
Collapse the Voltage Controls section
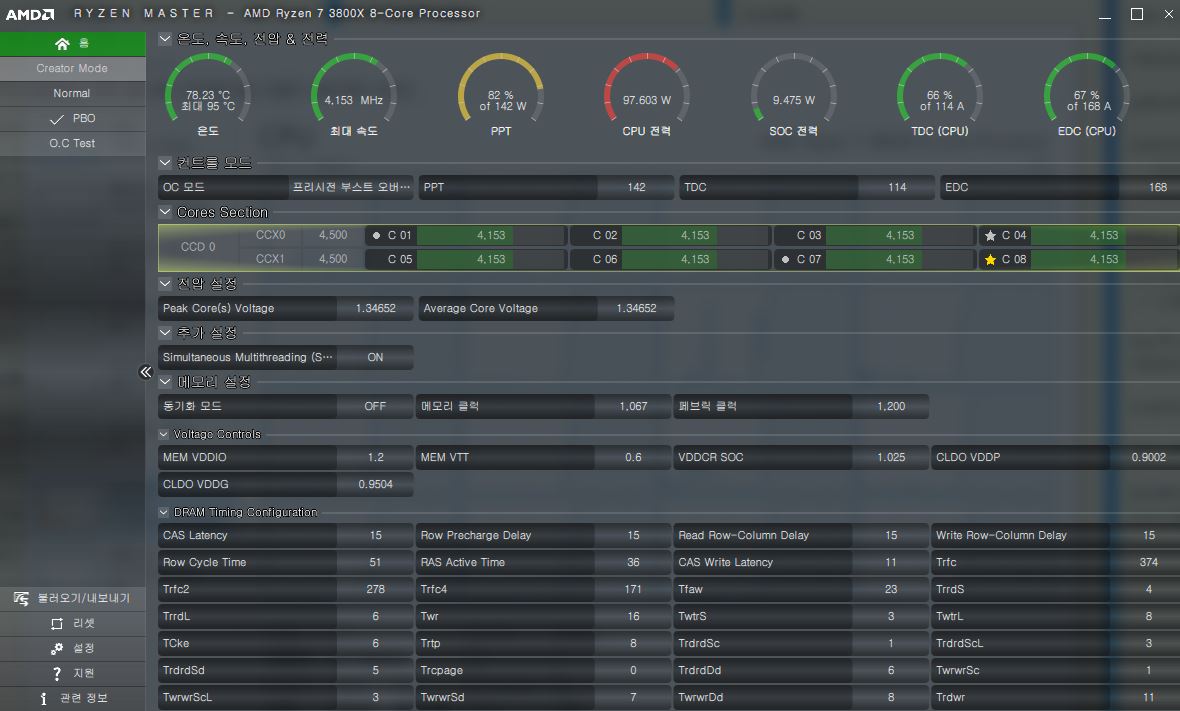click(163, 434)
